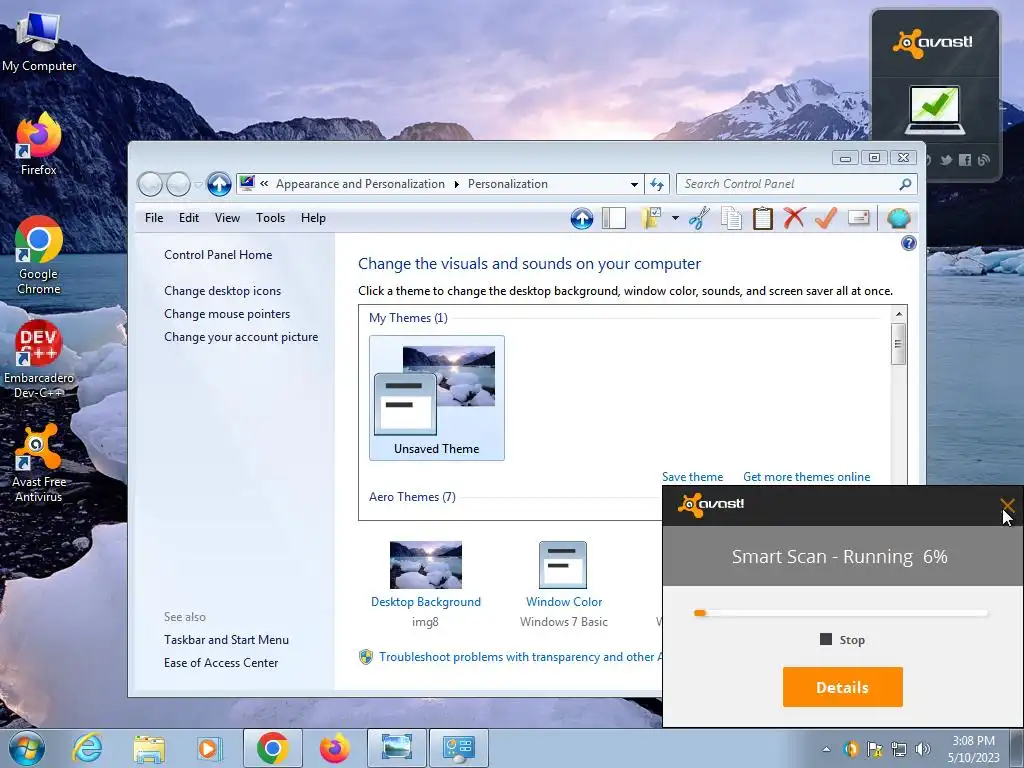The image size is (1024, 768).
Task: Click the Save theme link
Action: pyautogui.click(x=692, y=477)
